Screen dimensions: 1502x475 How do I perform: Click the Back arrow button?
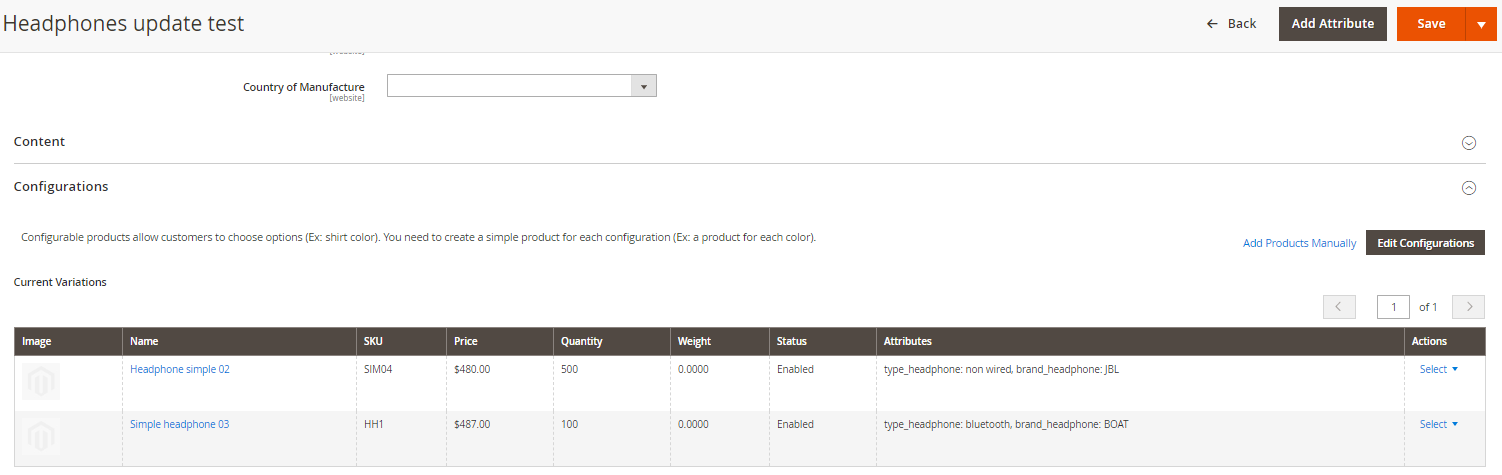coord(1231,24)
